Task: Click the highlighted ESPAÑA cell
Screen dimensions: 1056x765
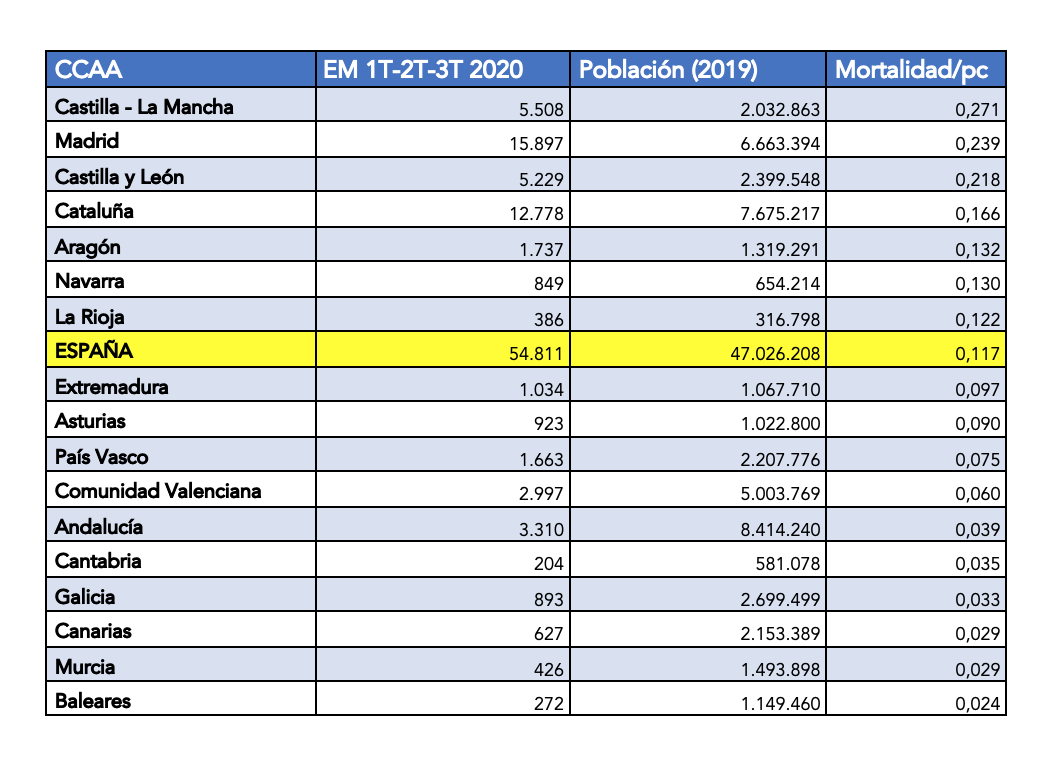Action: click(x=94, y=351)
